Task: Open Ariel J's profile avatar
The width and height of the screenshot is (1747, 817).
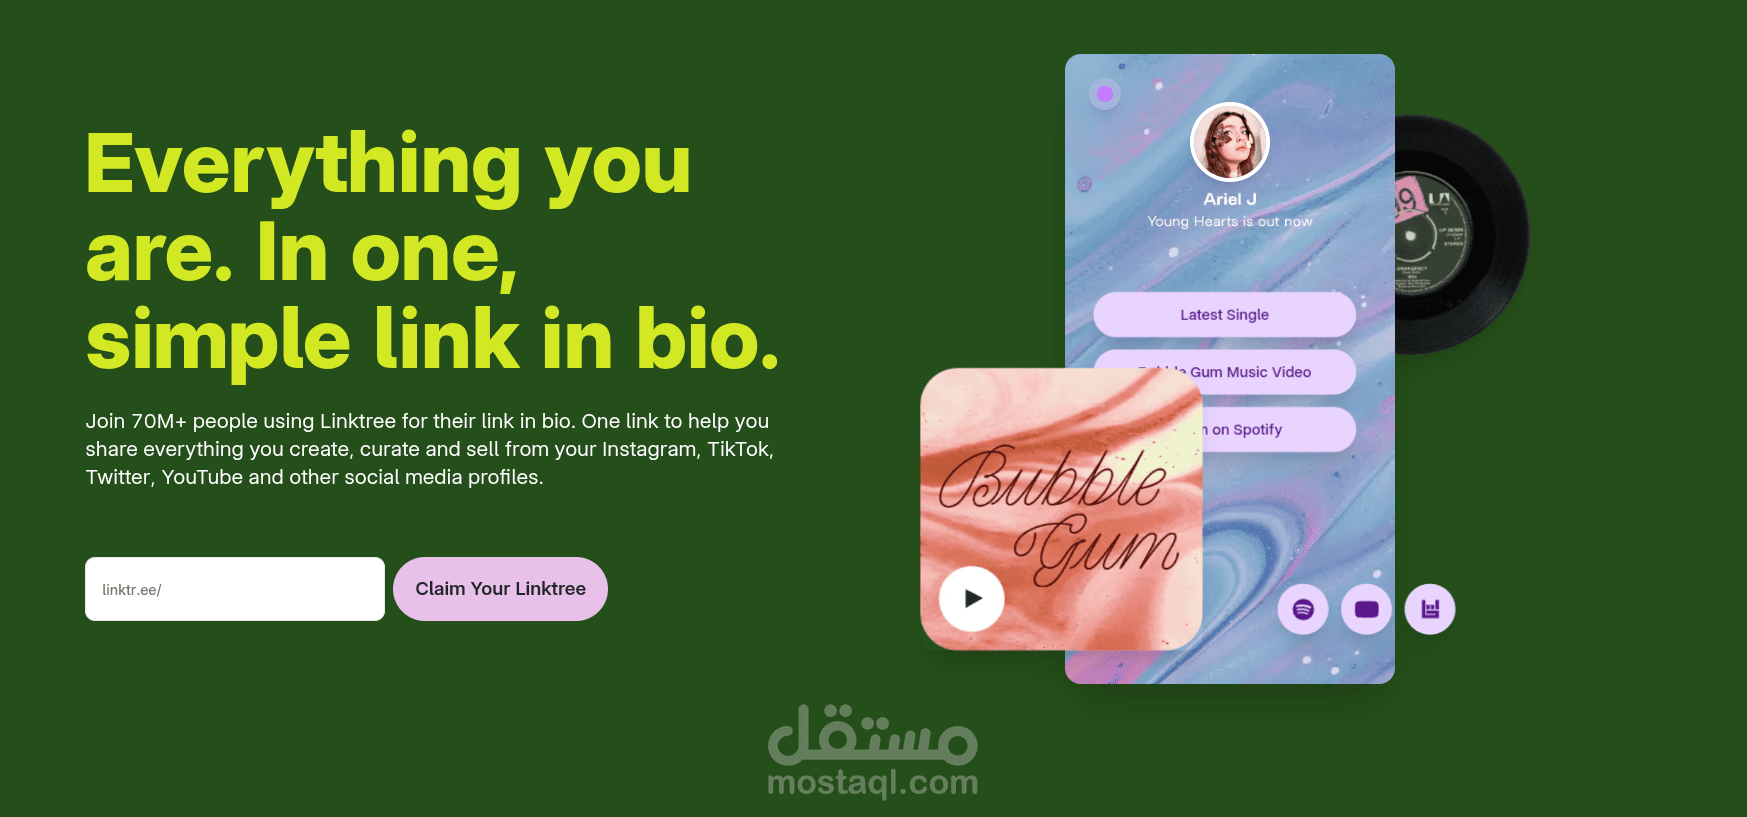Action: click(x=1230, y=142)
